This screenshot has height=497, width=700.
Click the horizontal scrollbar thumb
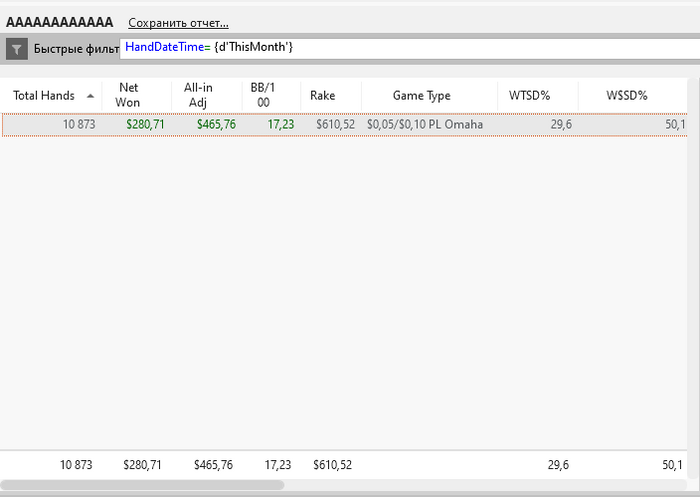(142, 485)
